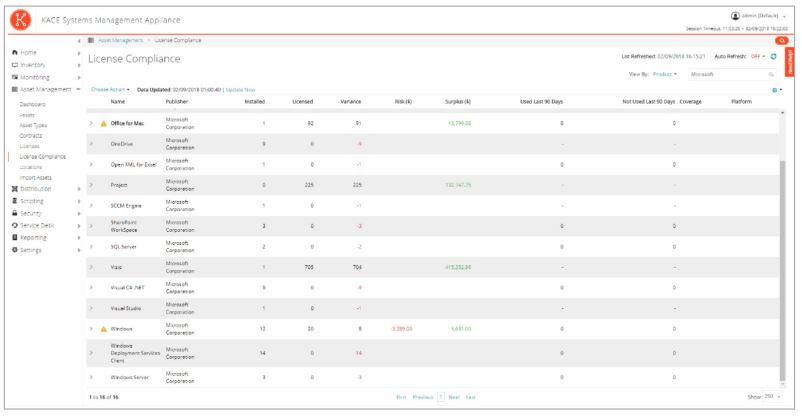Click the magnifier icon in the Microsoft search field
The height and width of the screenshot is (416, 802).
(x=771, y=75)
